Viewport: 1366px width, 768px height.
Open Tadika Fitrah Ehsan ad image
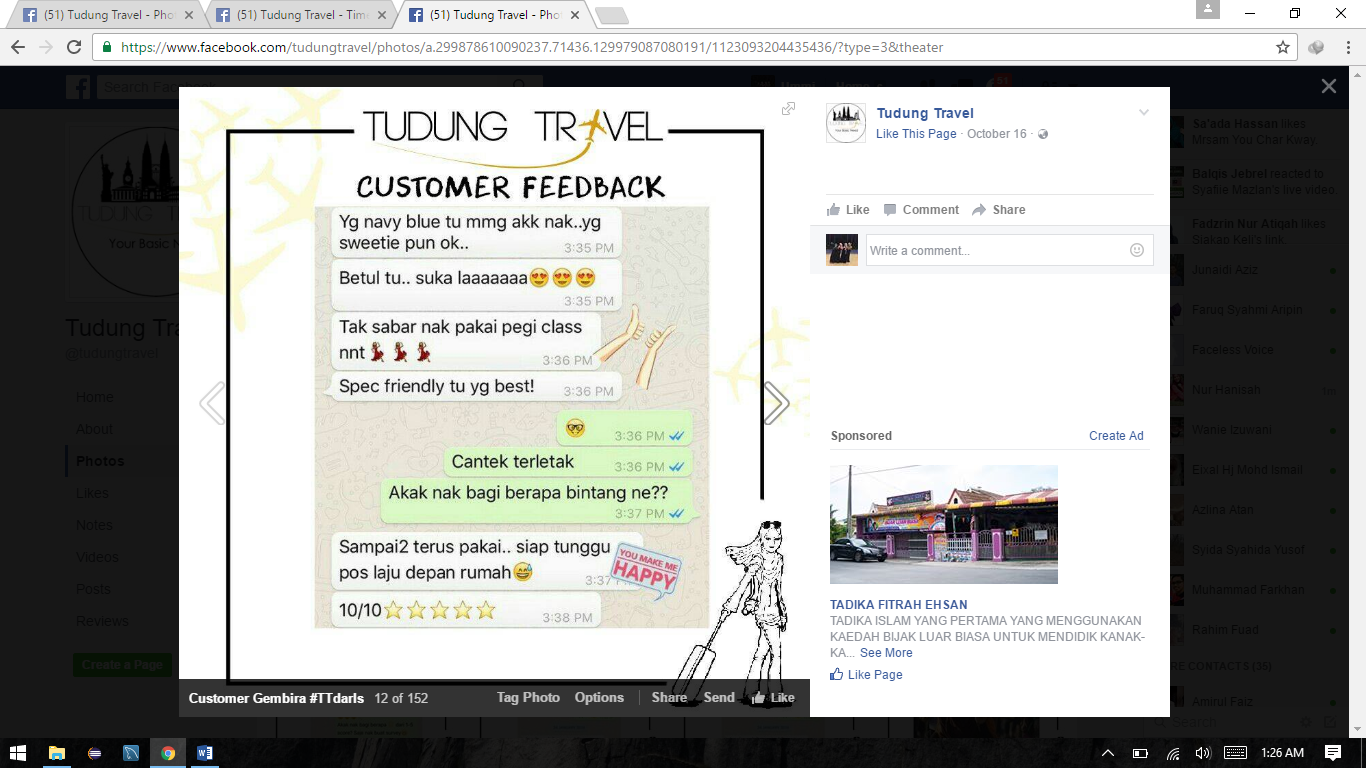(x=944, y=524)
